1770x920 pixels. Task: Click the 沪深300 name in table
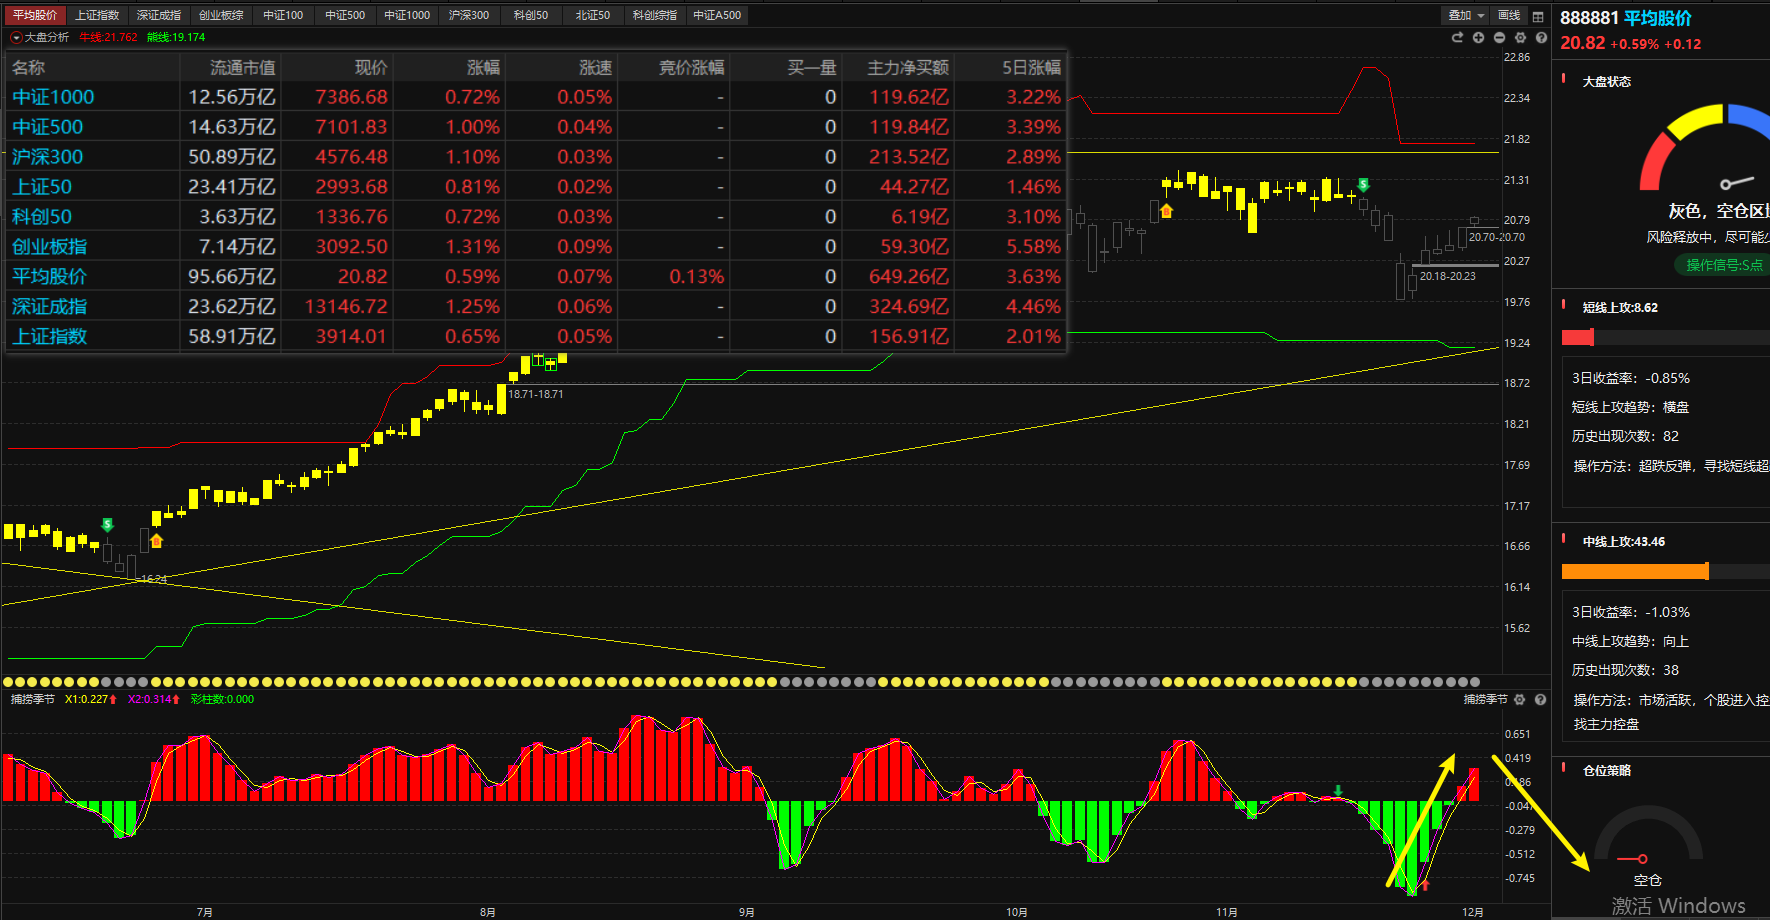pyautogui.click(x=47, y=157)
